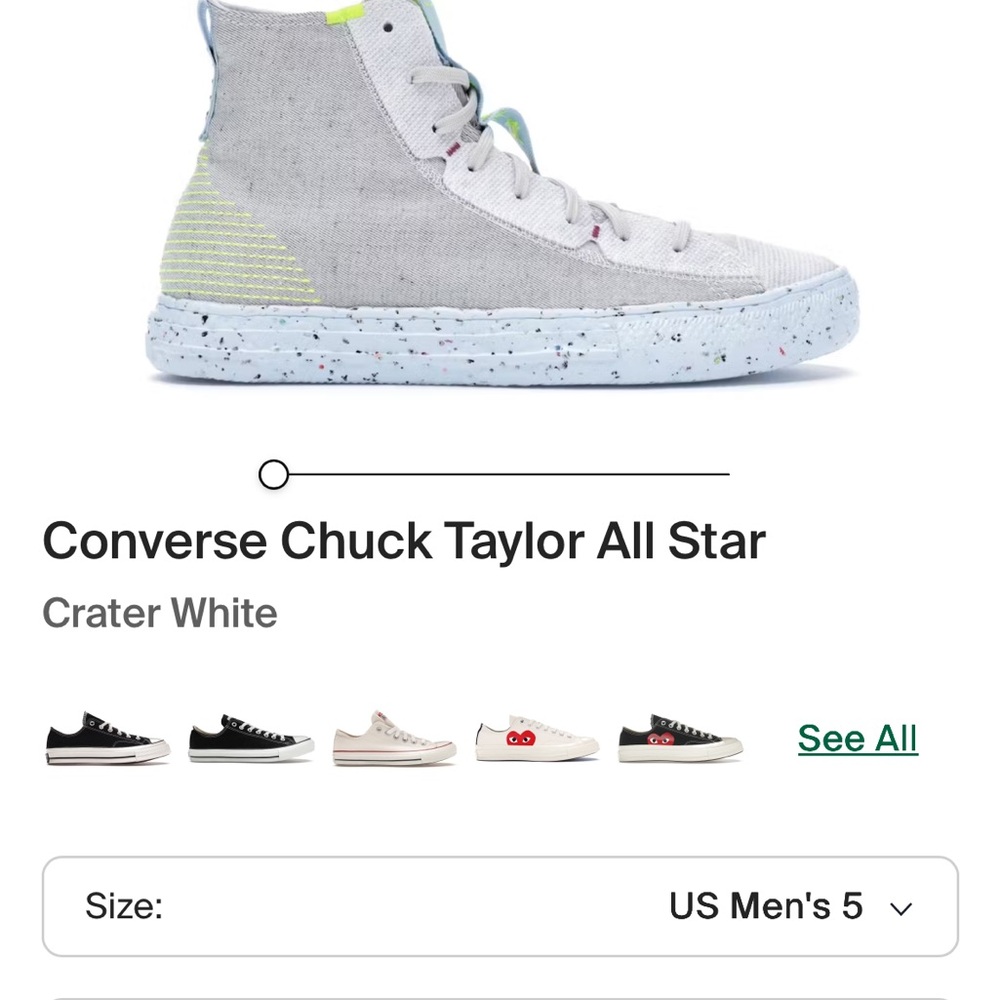
Task: Select the second black-and-white Chuck Taylor thumbnail
Action: click(248, 740)
